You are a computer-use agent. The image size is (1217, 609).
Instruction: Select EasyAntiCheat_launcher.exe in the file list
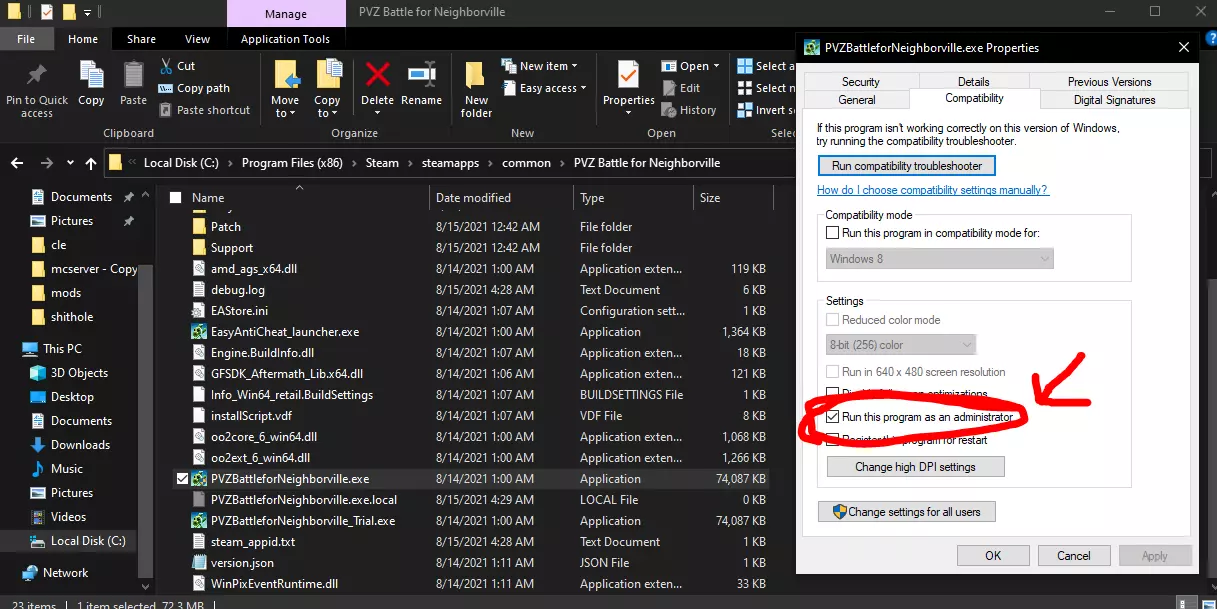pyautogui.click(x=284, y=332)
